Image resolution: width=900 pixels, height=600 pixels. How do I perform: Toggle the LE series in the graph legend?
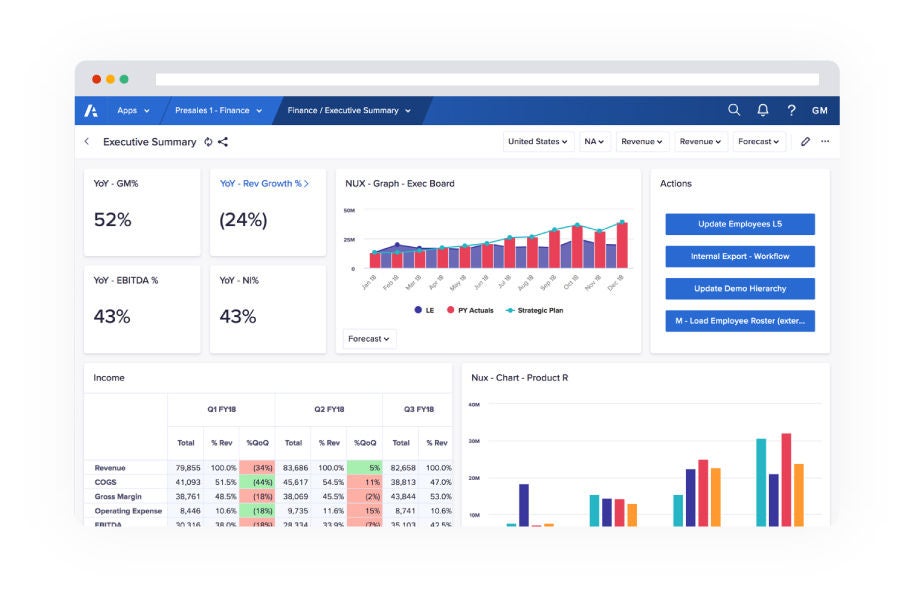(425, 310)
